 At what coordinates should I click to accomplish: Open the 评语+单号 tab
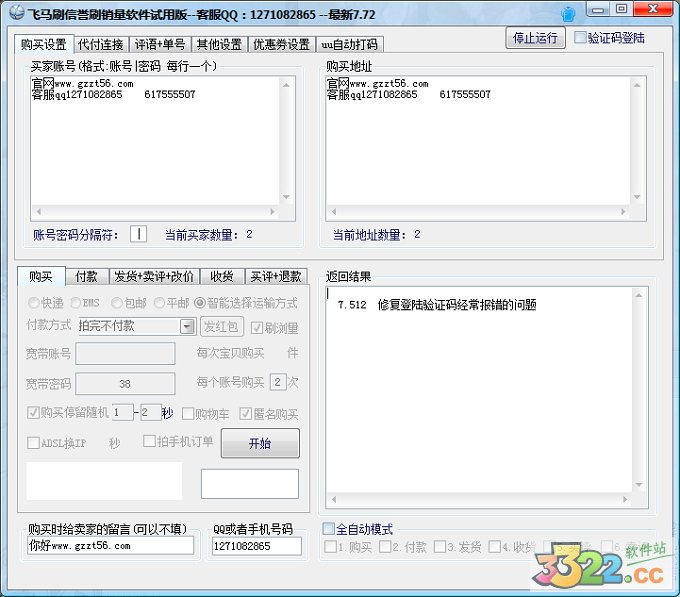pyautogui.click(x=160, y=44)
